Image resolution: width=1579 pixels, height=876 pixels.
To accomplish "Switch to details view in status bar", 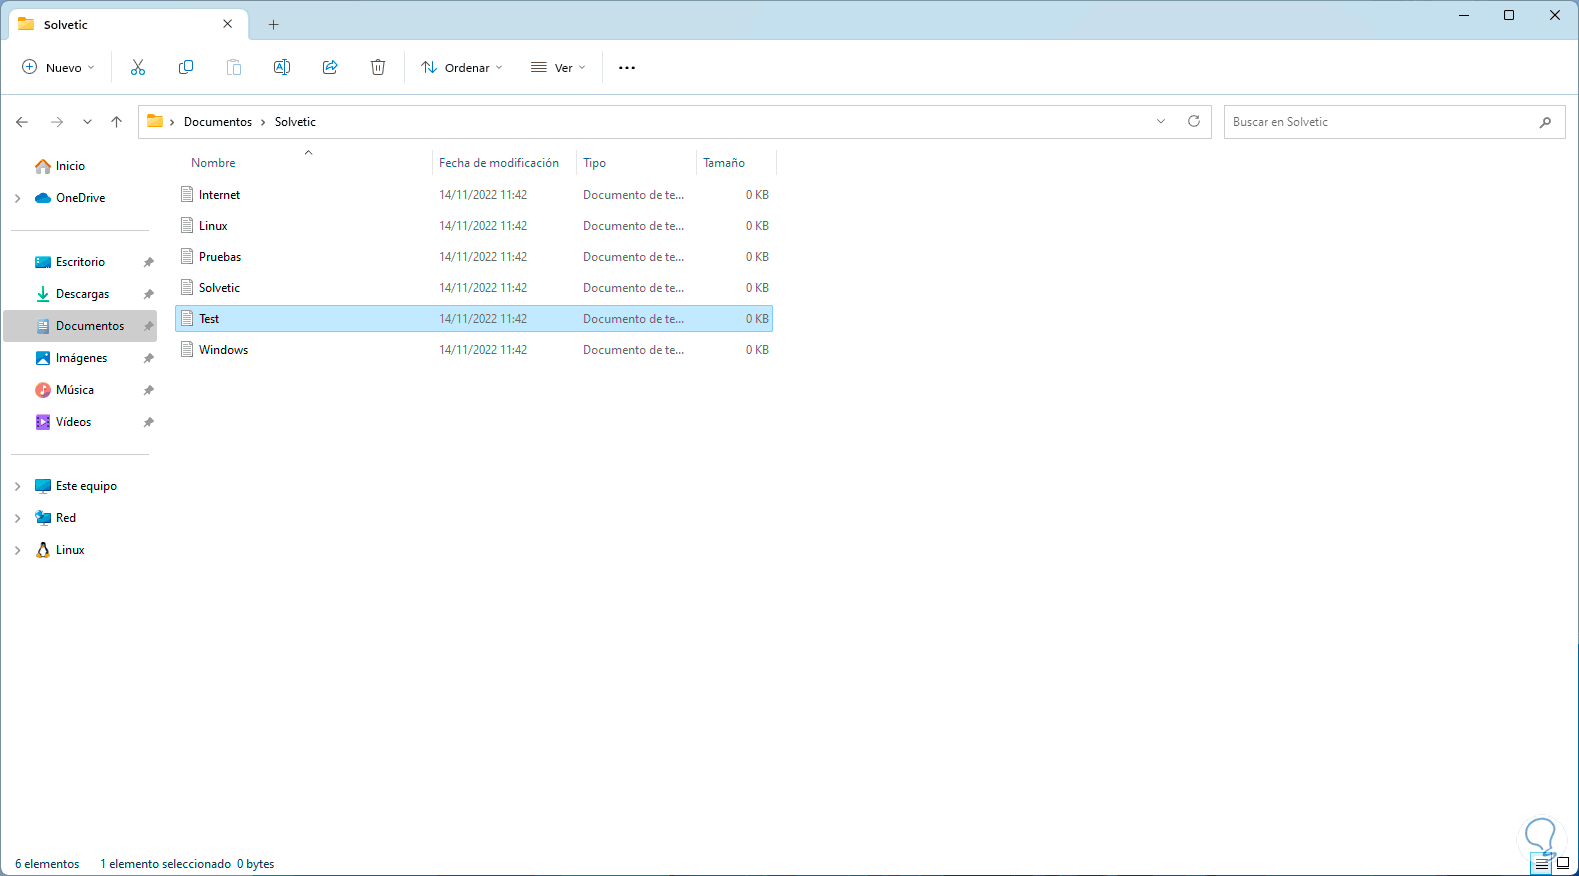I will pos(1542,863).
